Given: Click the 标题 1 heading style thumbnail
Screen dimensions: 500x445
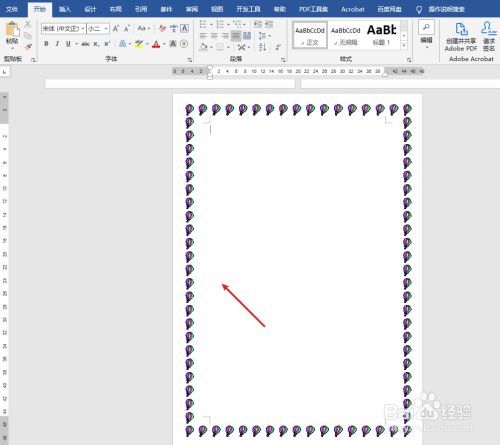Looking at the screenshot, I should coord(381,35).
